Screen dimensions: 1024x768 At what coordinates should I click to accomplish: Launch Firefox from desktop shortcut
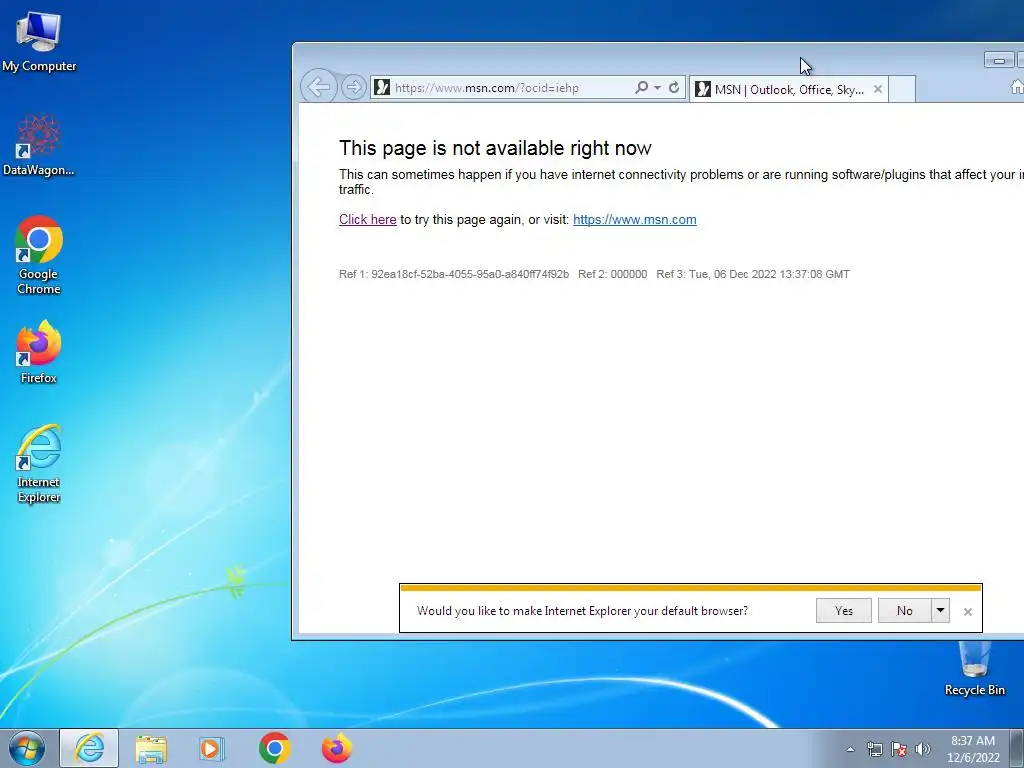tap(39, 353)
